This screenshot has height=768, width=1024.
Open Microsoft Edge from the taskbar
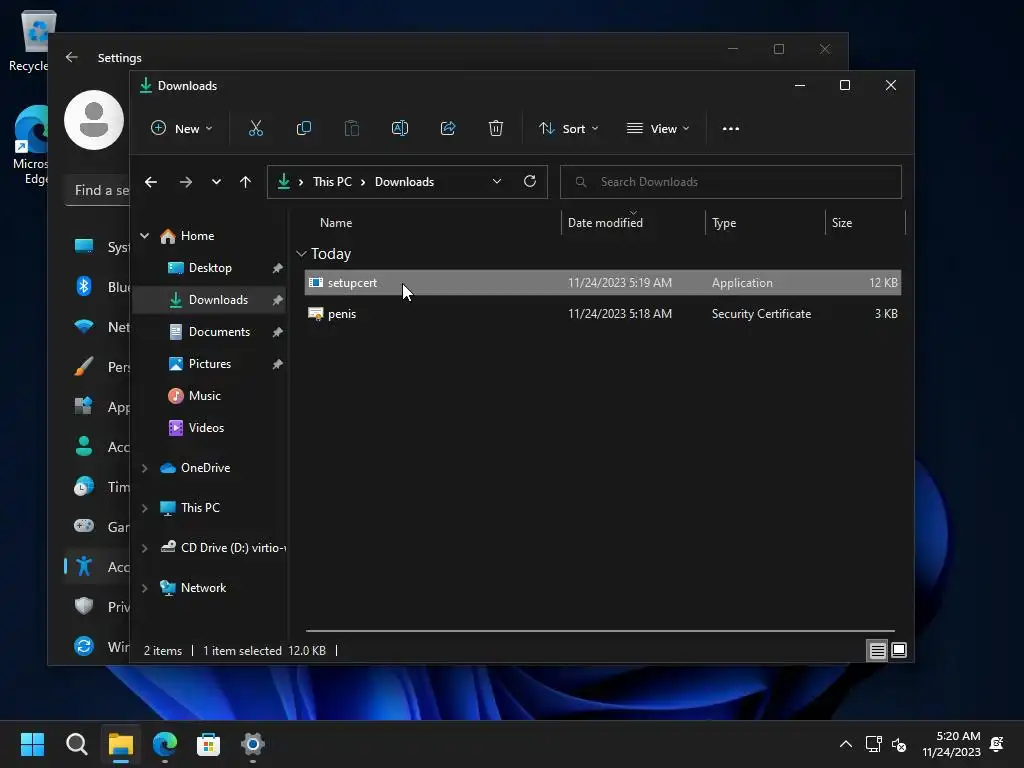tap(165, 744)
